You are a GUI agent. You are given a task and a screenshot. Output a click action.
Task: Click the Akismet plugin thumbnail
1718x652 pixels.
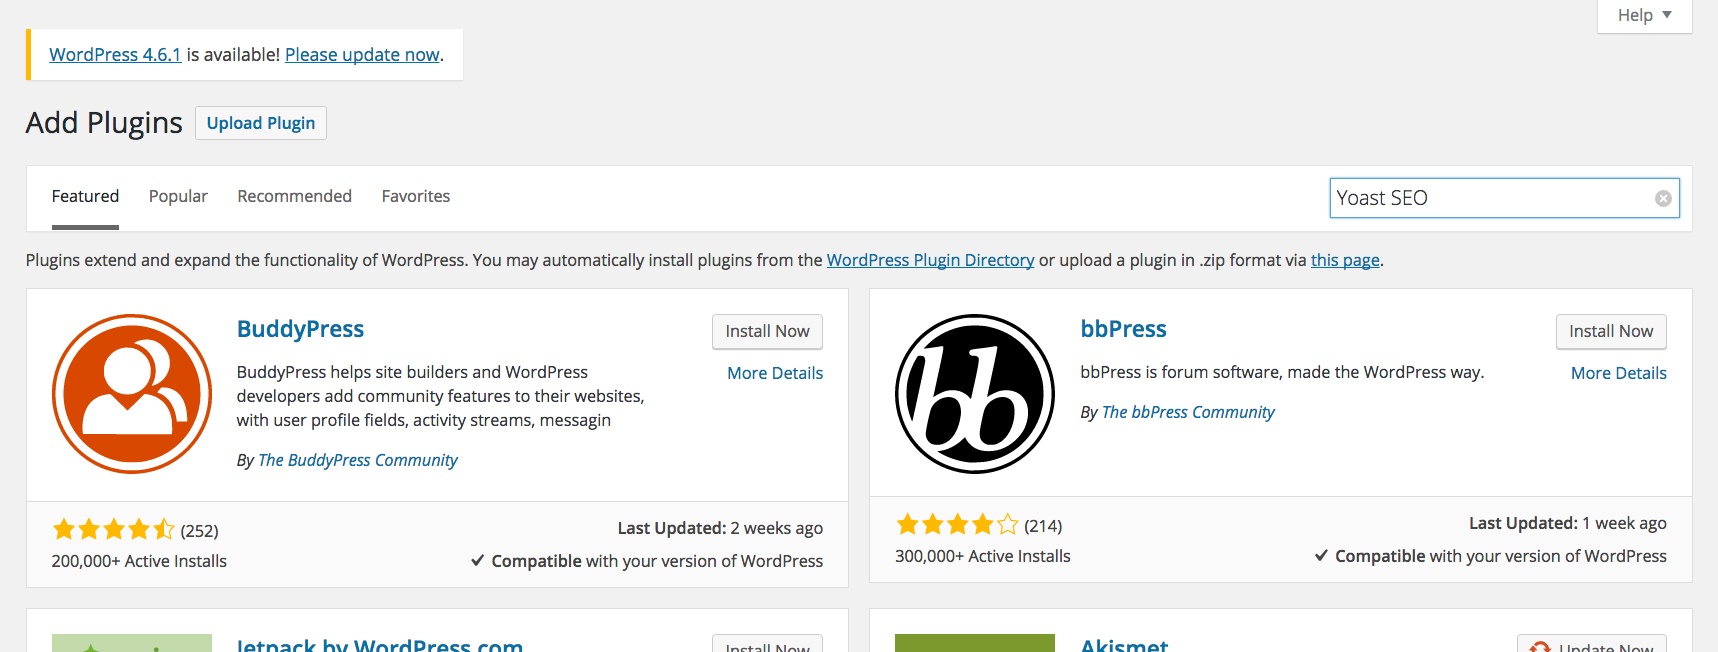click(x=975, y=643)
